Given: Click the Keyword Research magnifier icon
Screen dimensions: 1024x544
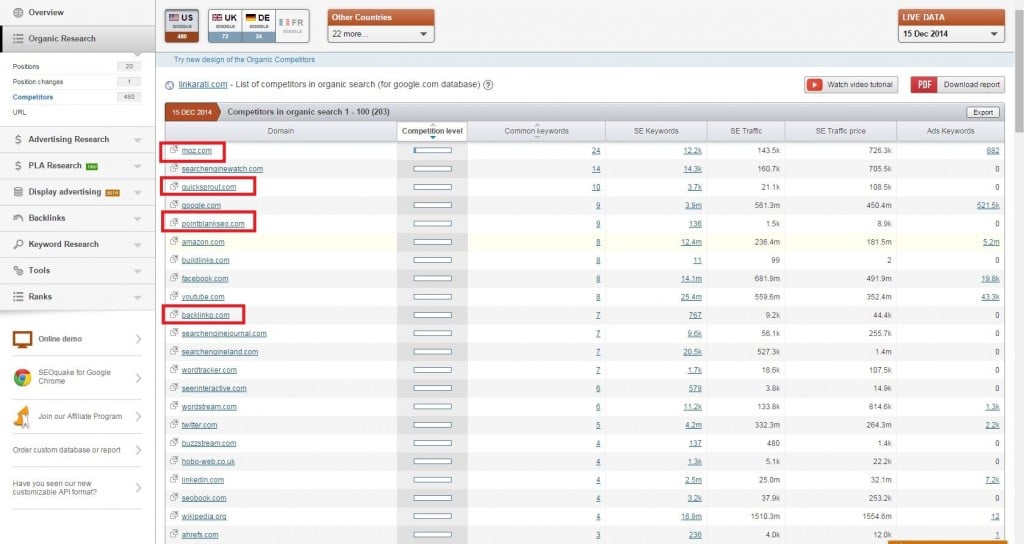Looking at the screenshot, I should tap(18, 244).
